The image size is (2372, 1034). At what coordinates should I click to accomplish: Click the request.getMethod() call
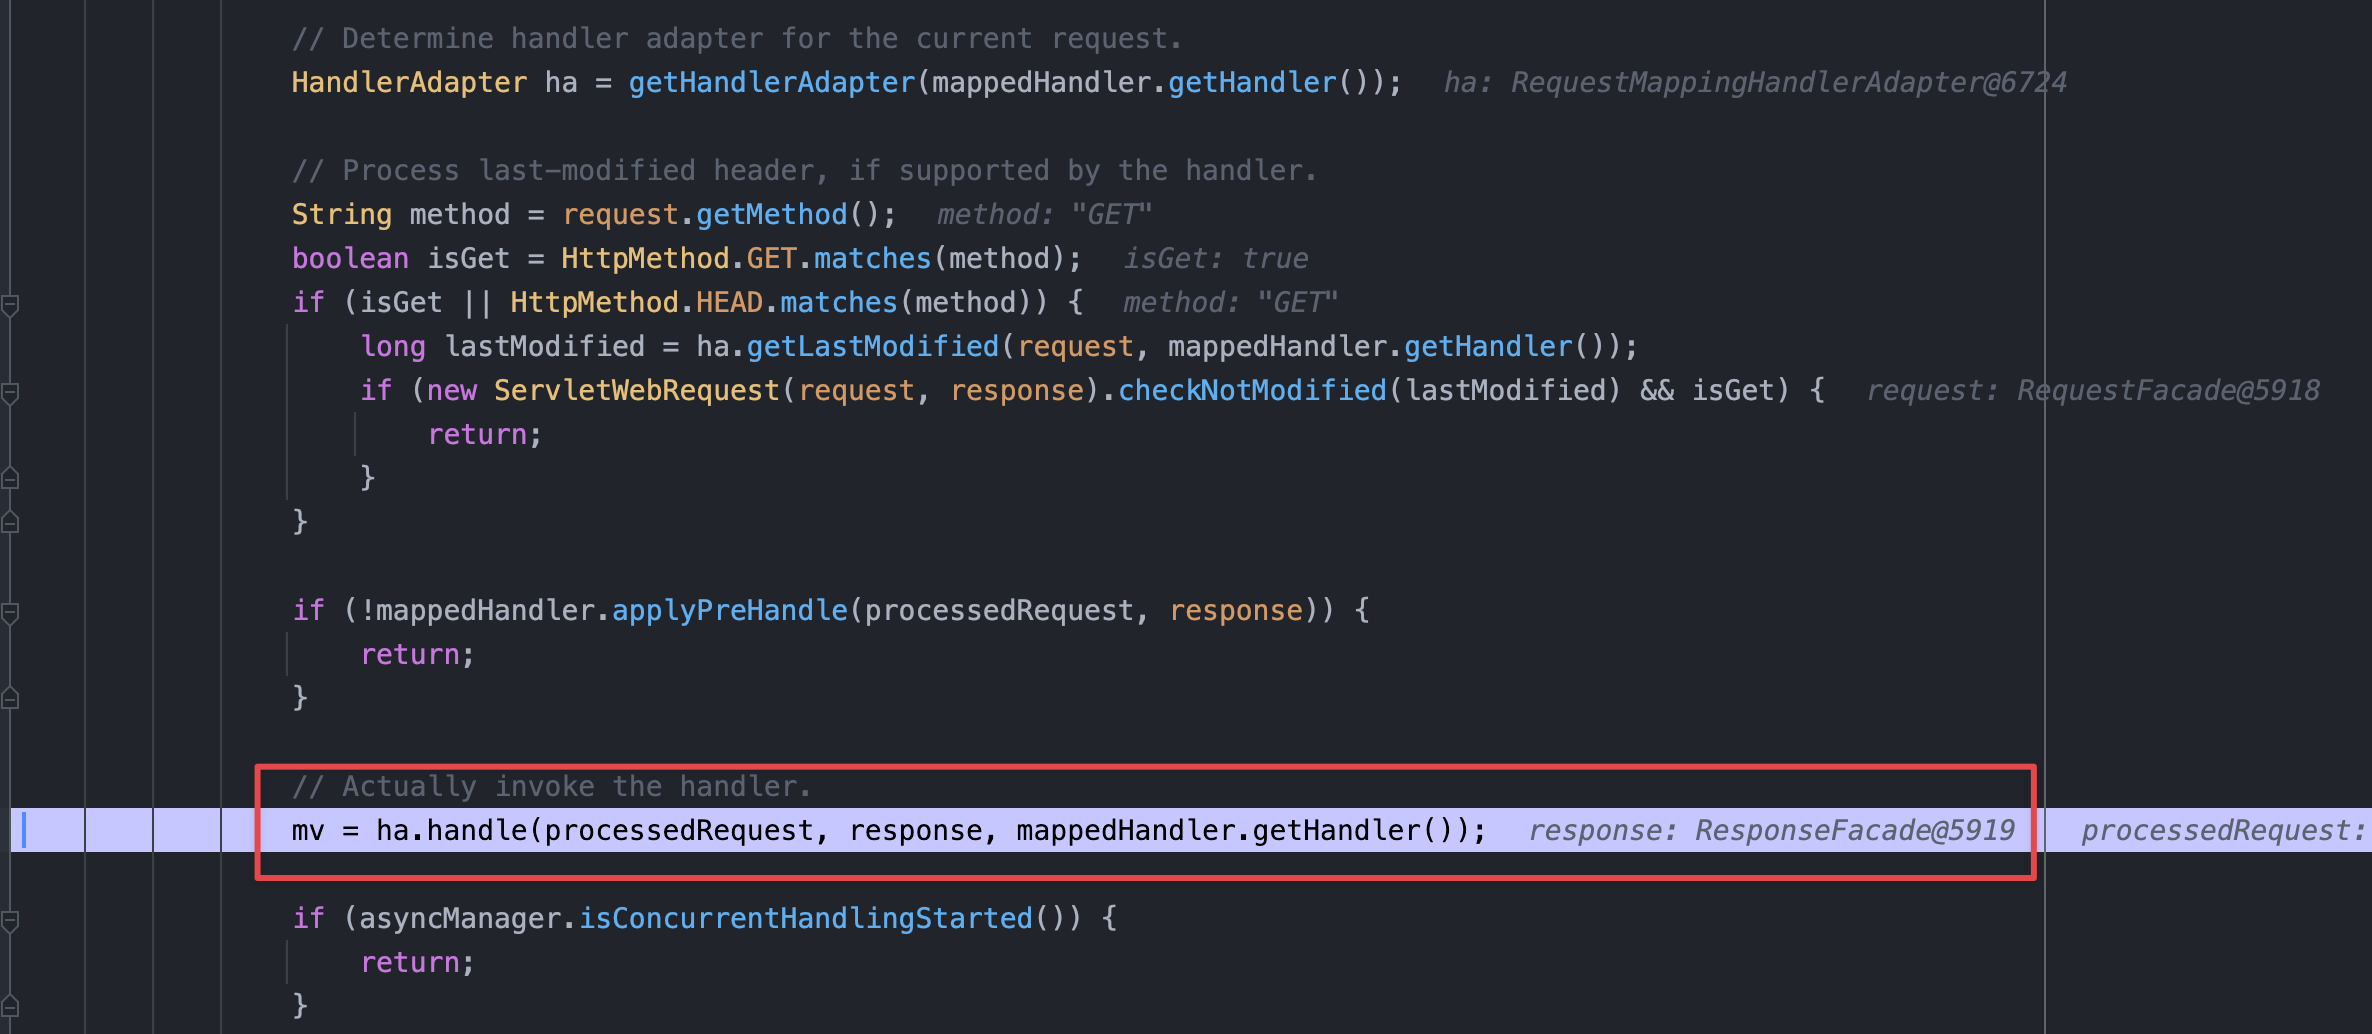(x=771, y=215)
